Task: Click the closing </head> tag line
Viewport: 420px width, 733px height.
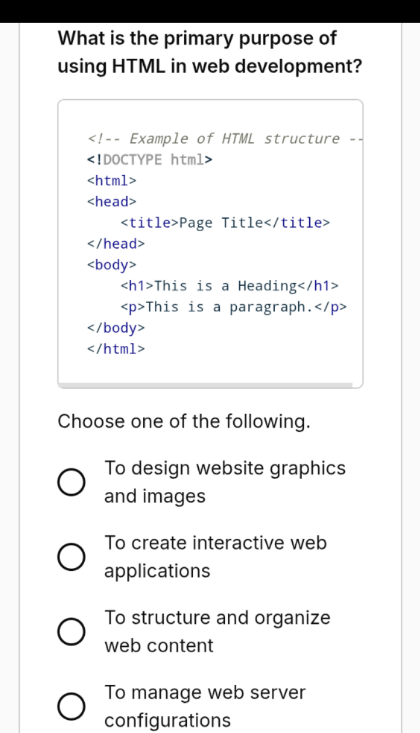Action: tap(116, 244)
